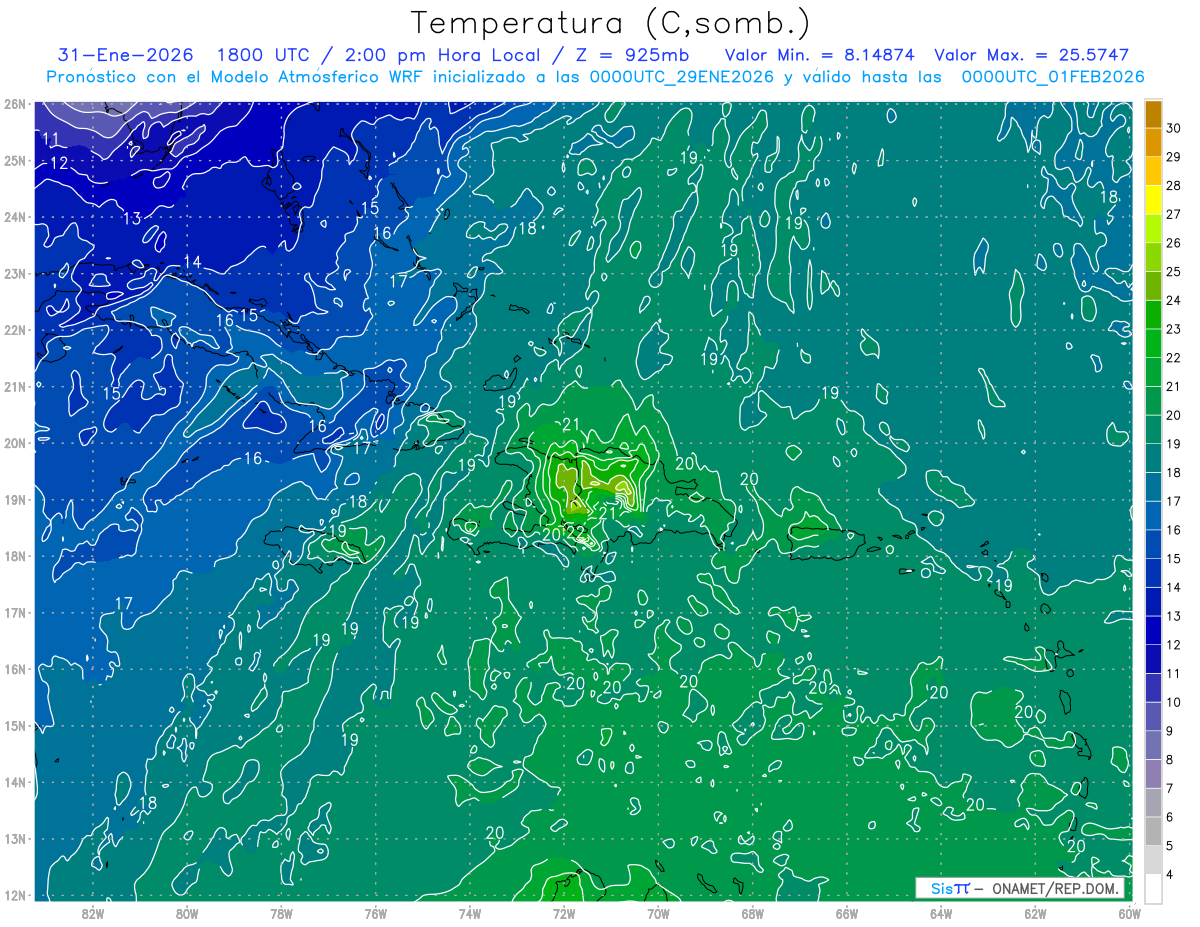Select the date text "31-Ene-2026"
The image size is (1200, 927).
tap(124, 55)
